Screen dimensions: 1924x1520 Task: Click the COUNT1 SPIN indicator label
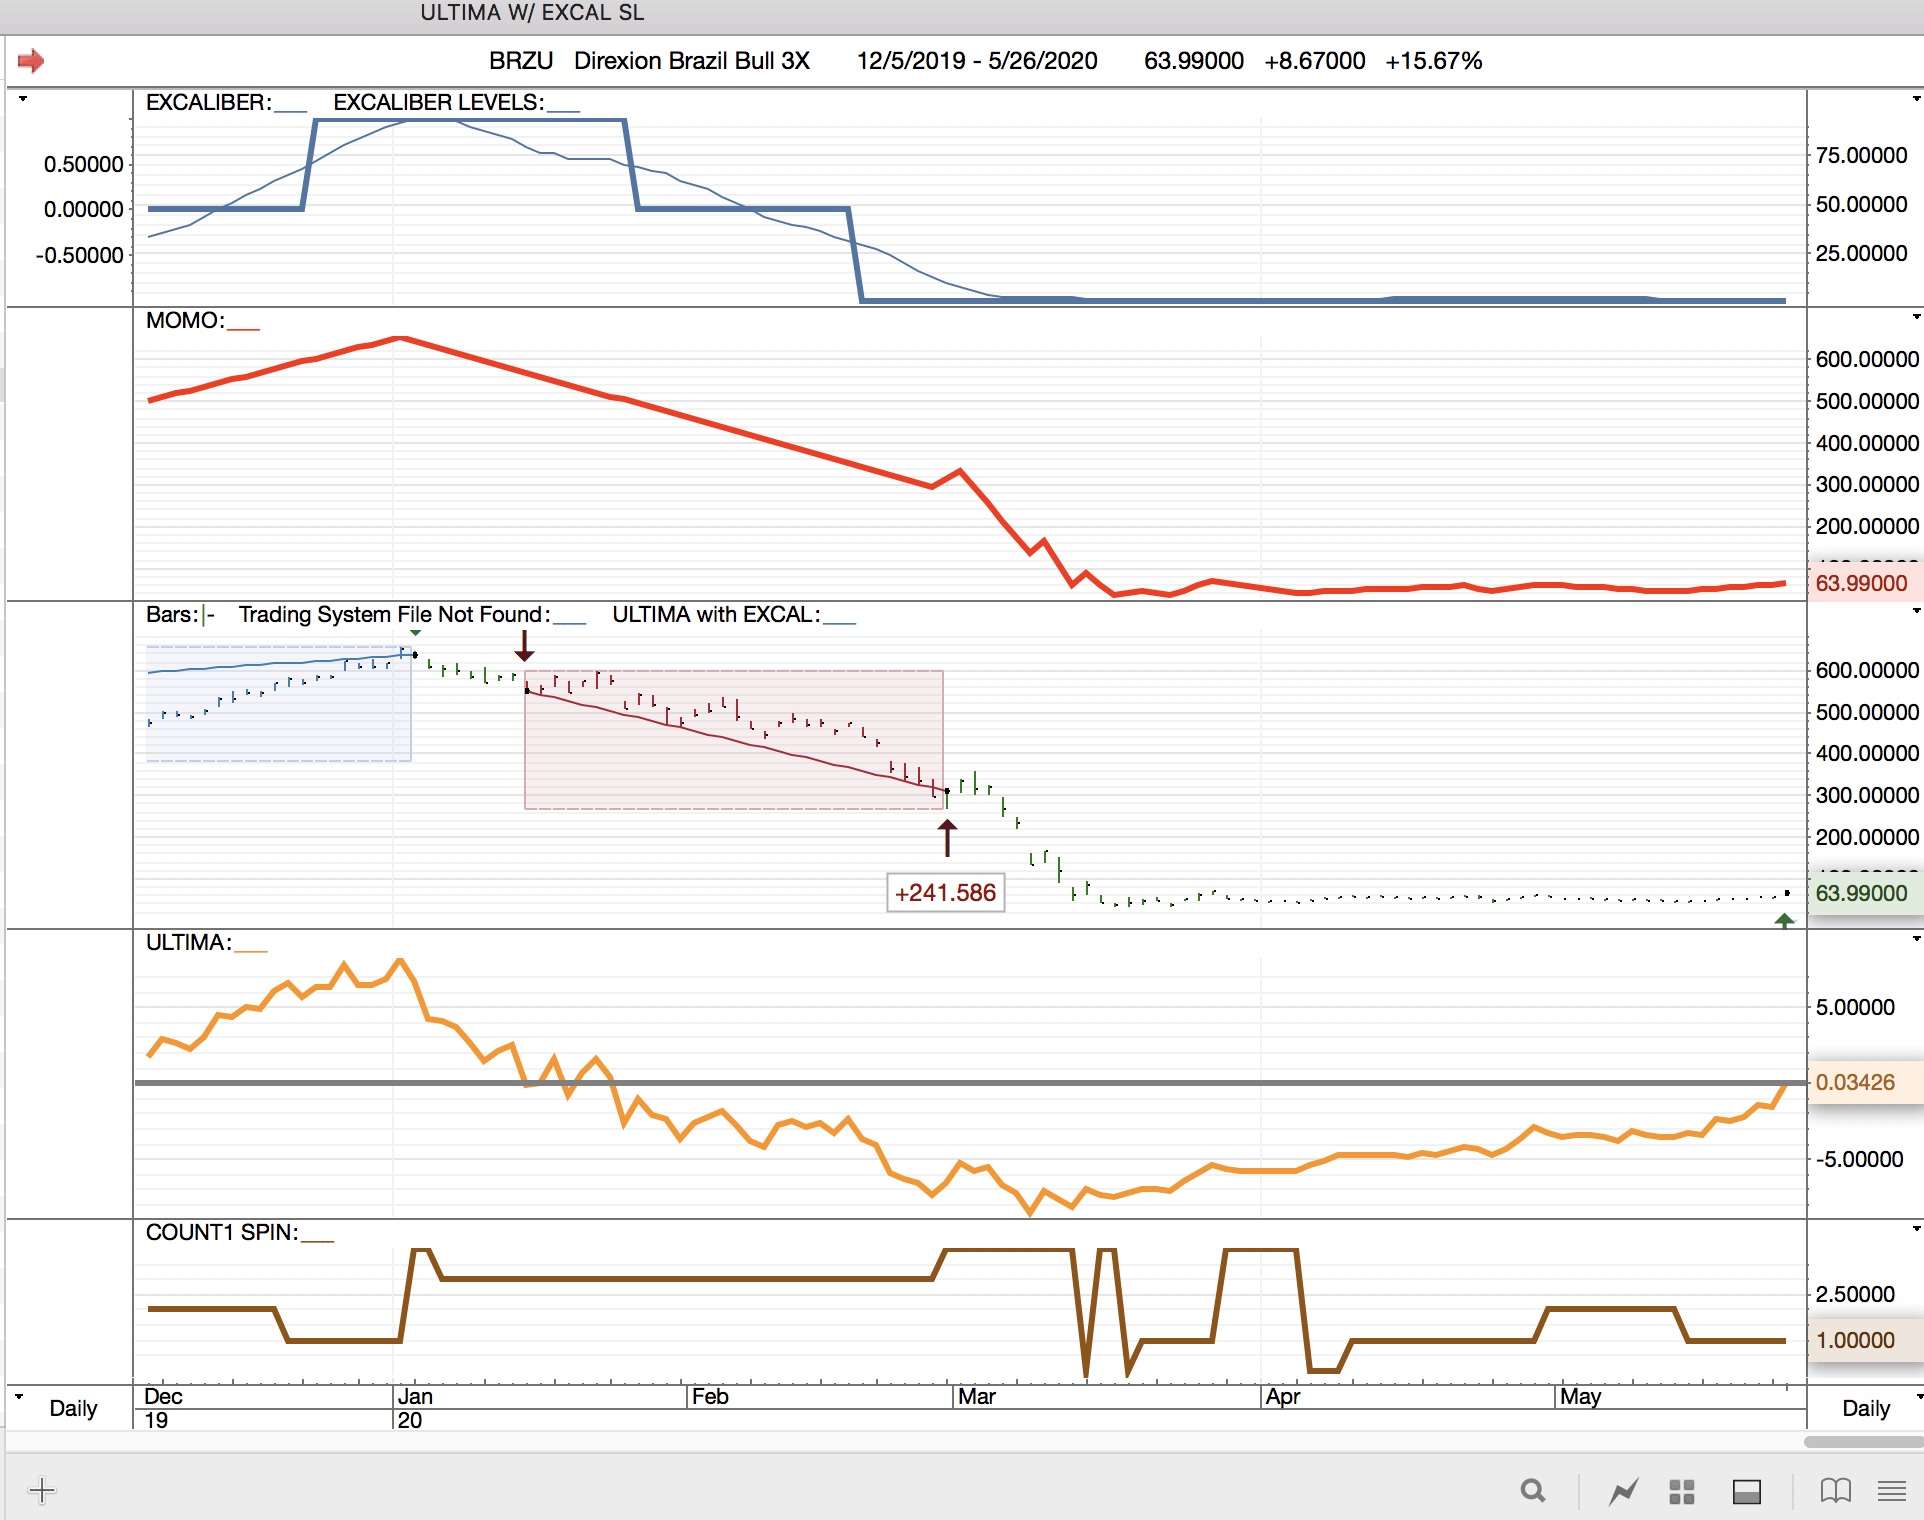(221, 1232)
